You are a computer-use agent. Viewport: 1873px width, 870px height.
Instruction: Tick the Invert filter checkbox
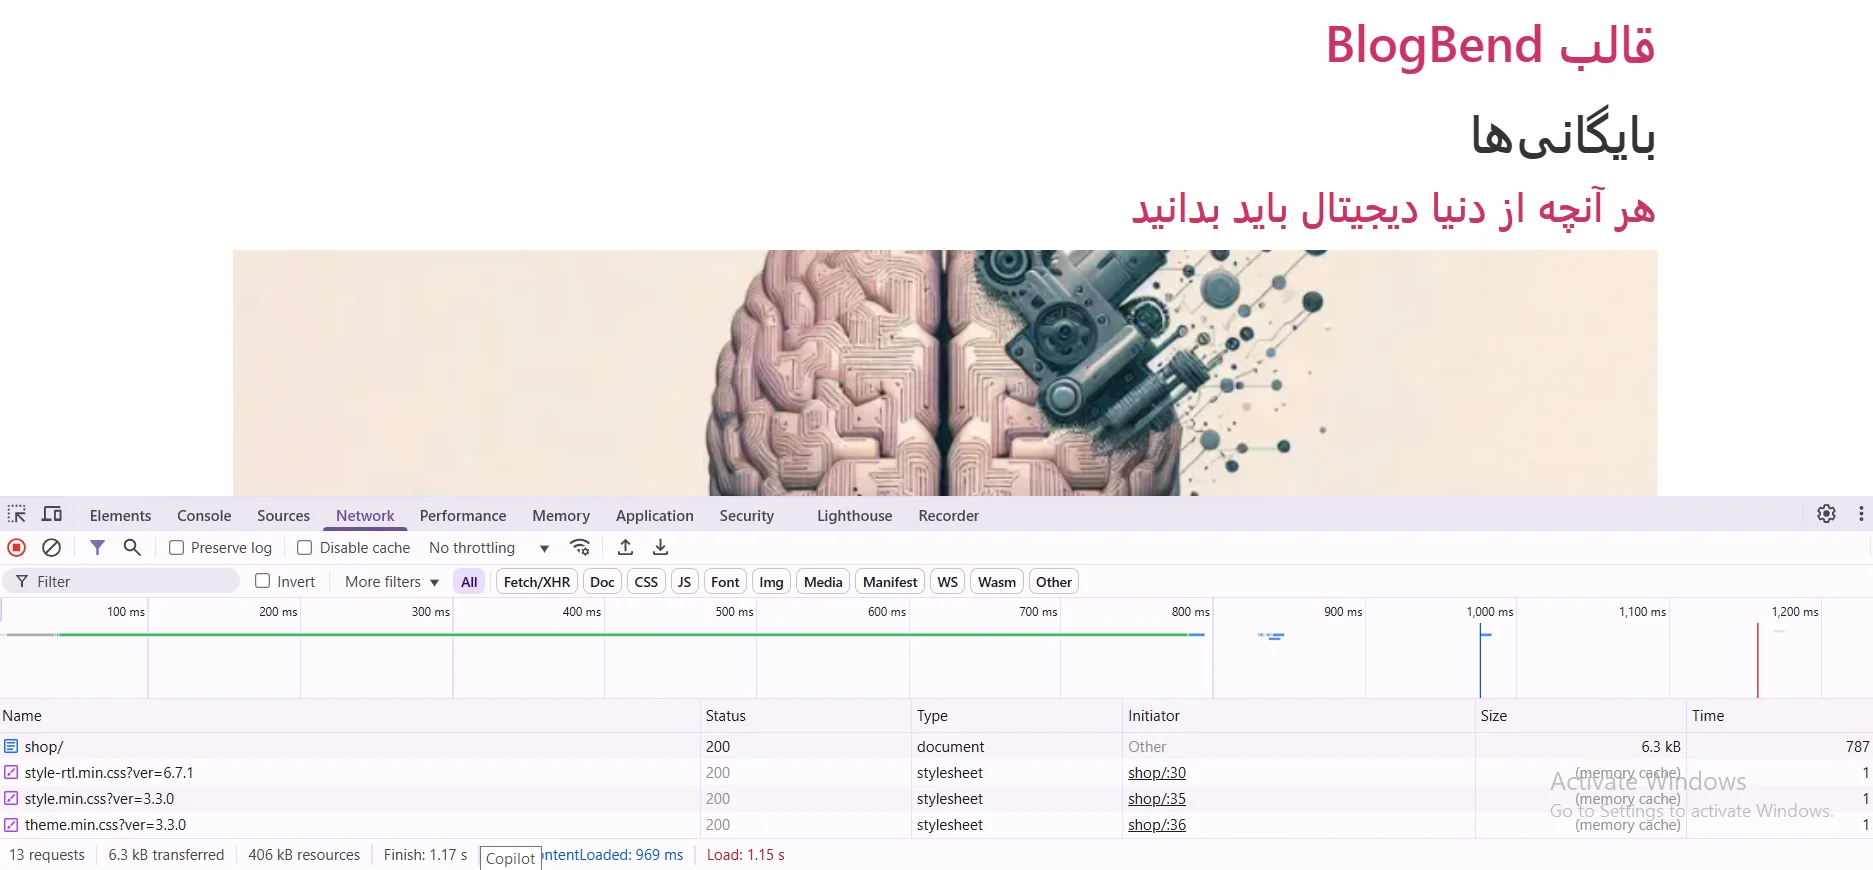(263, 581)
